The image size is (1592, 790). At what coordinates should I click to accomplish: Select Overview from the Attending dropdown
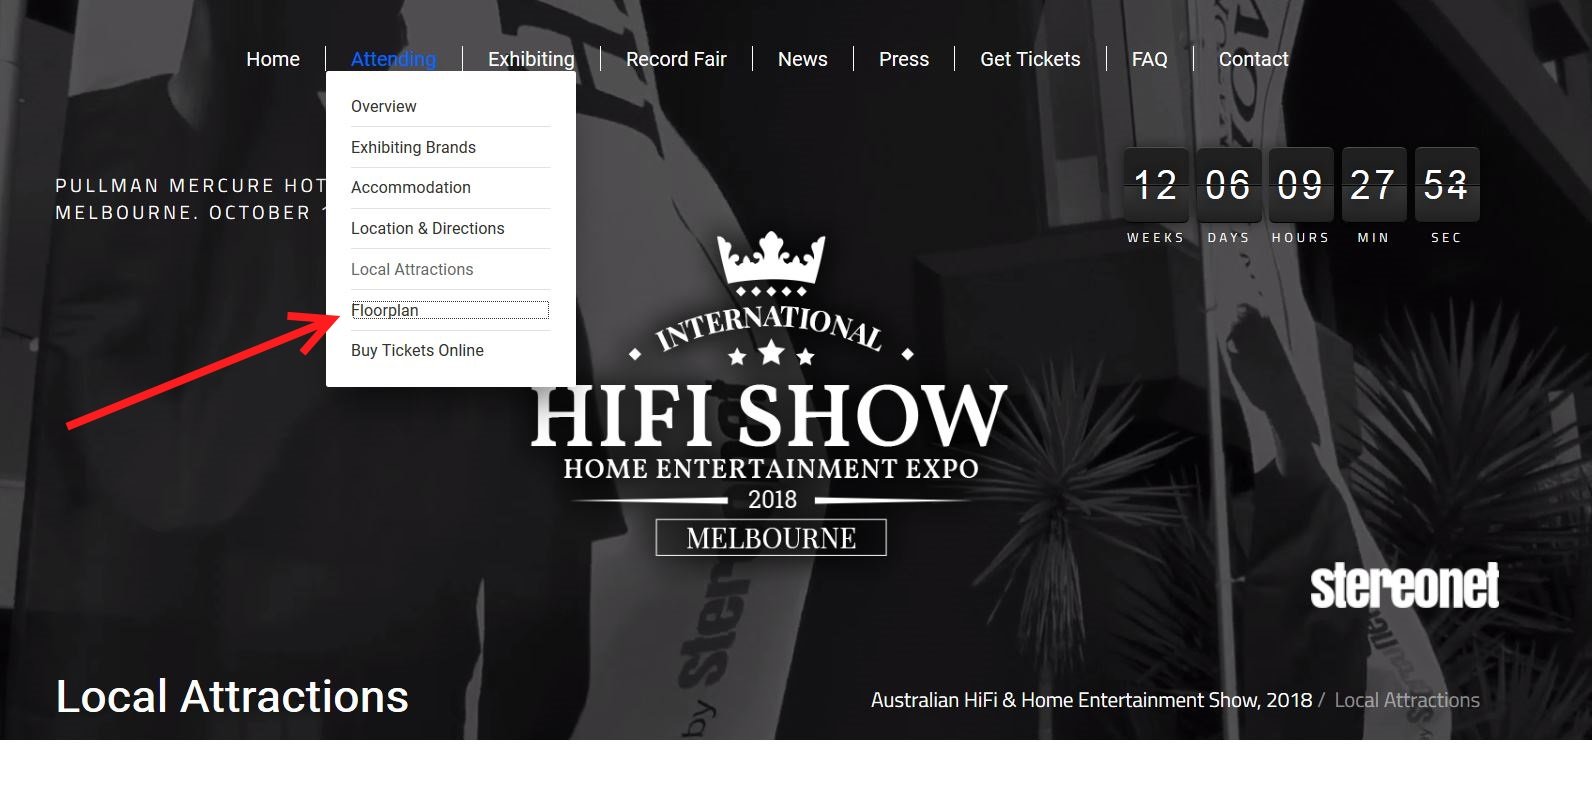pos(384,106)
